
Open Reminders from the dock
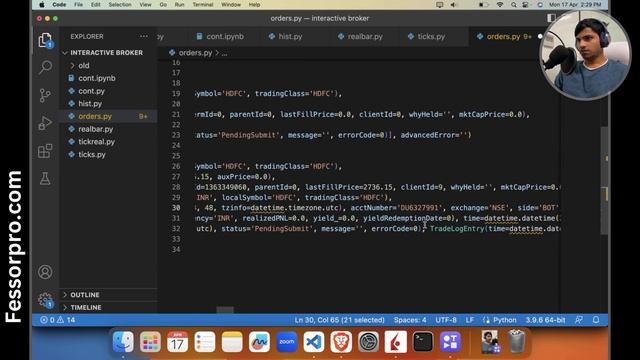pyautogui.click(x=205, y=341)
